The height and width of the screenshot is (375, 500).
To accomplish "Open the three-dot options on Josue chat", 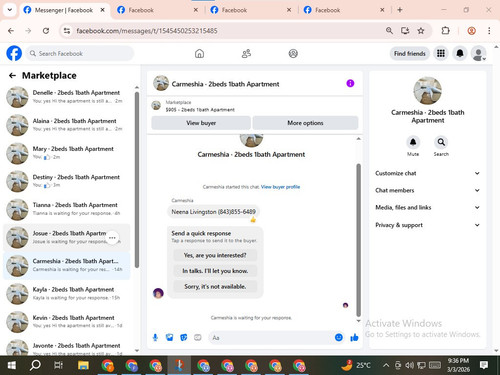I will point(112,238).
